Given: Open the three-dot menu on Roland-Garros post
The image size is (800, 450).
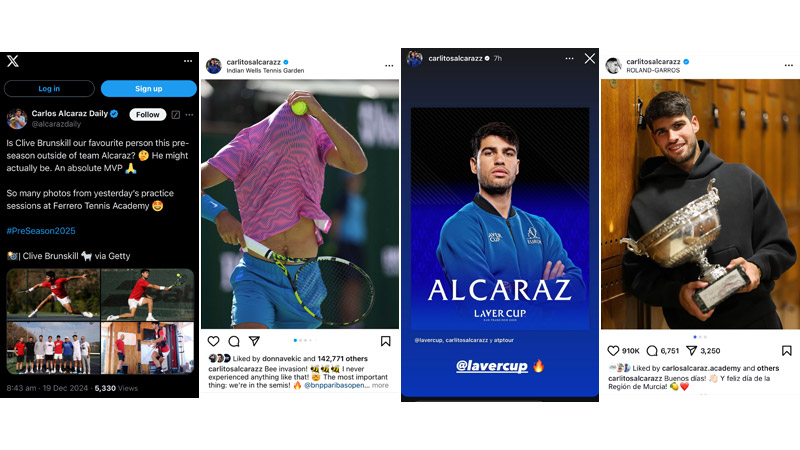Looking at the screenshot, I should (789, 65).
